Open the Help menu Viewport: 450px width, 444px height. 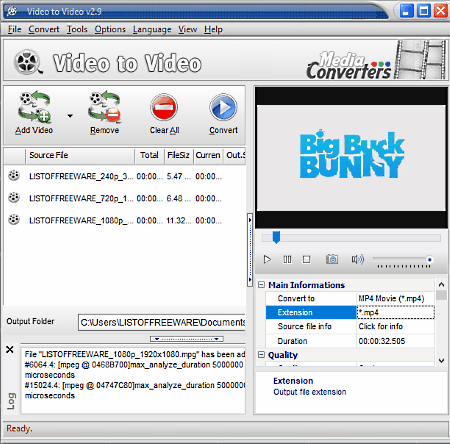click(x=213, y=29)
